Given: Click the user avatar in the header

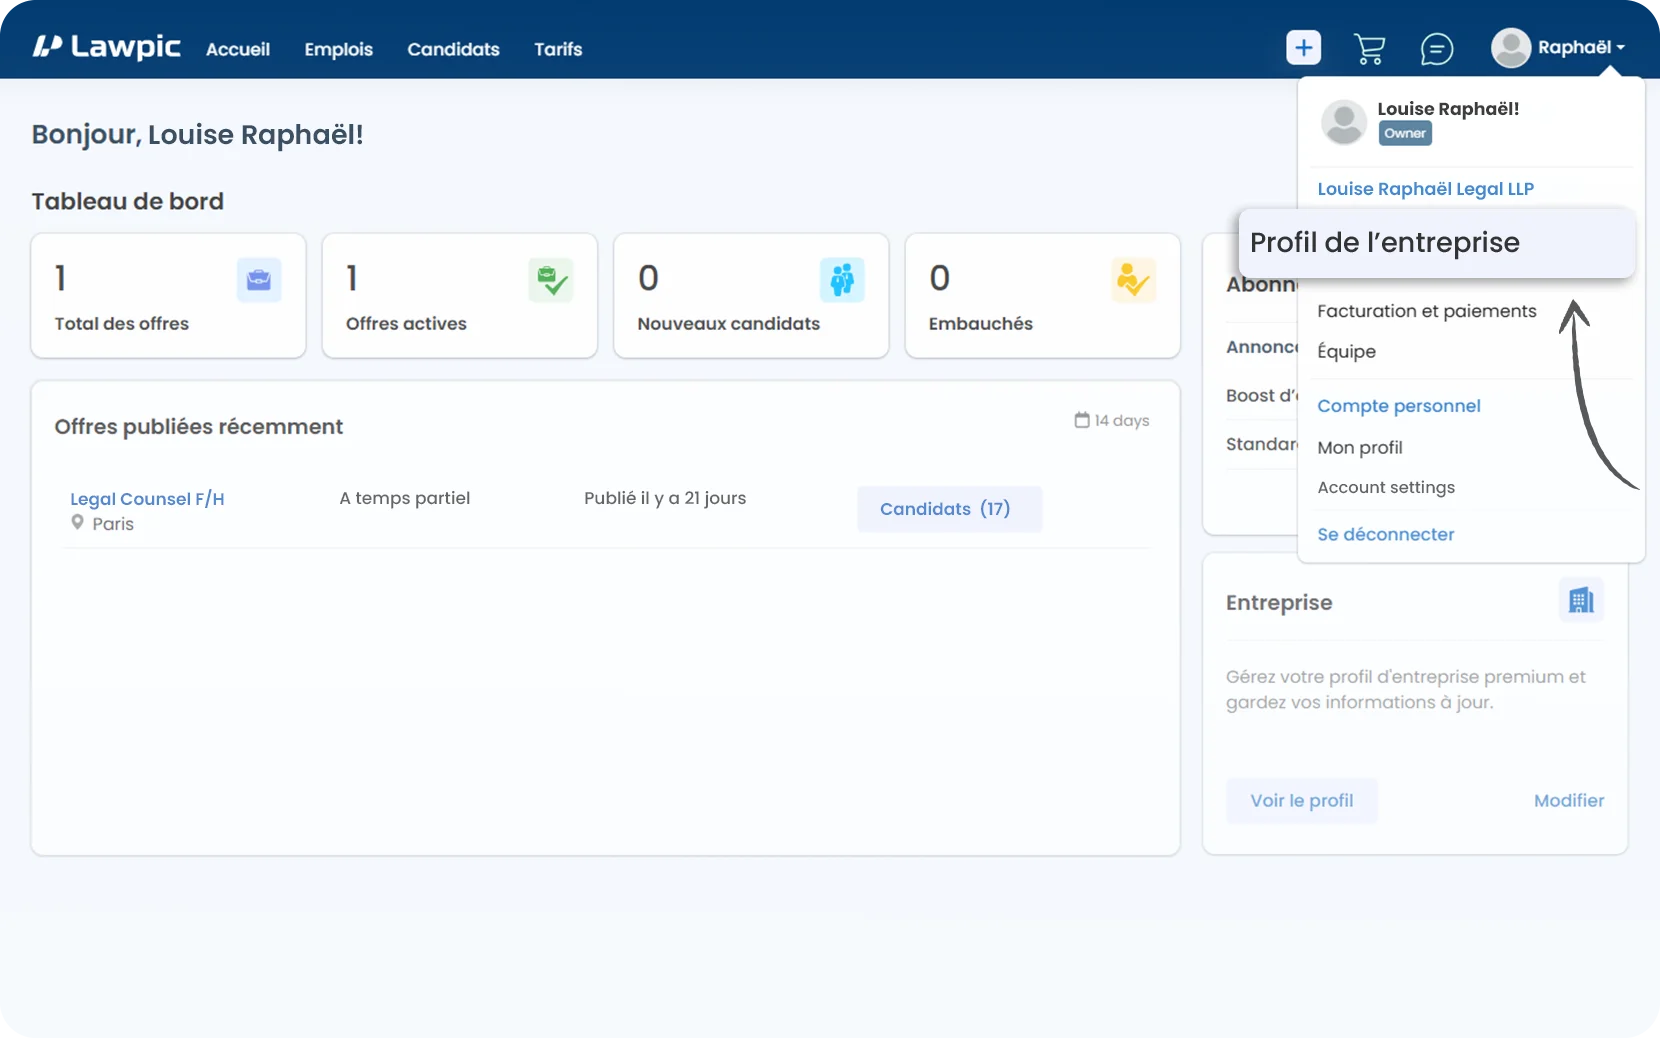Looking at the screenshot, I should pyautogui.click(x=1510, y=48).
